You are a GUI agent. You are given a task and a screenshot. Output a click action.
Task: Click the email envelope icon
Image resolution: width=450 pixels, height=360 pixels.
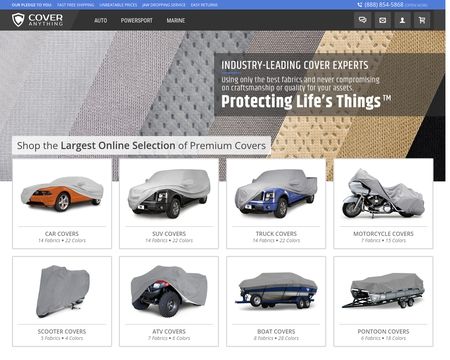[382, 20]
